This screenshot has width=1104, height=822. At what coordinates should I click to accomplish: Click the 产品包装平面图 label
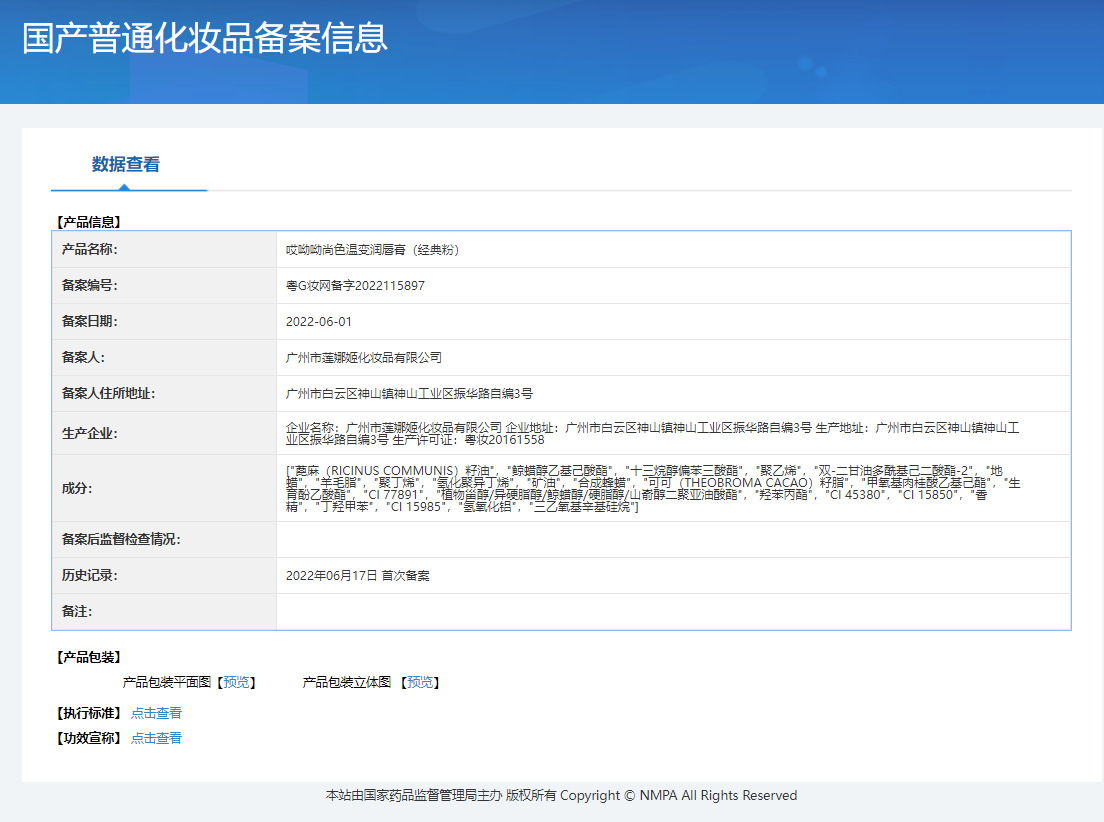point(166,682)
